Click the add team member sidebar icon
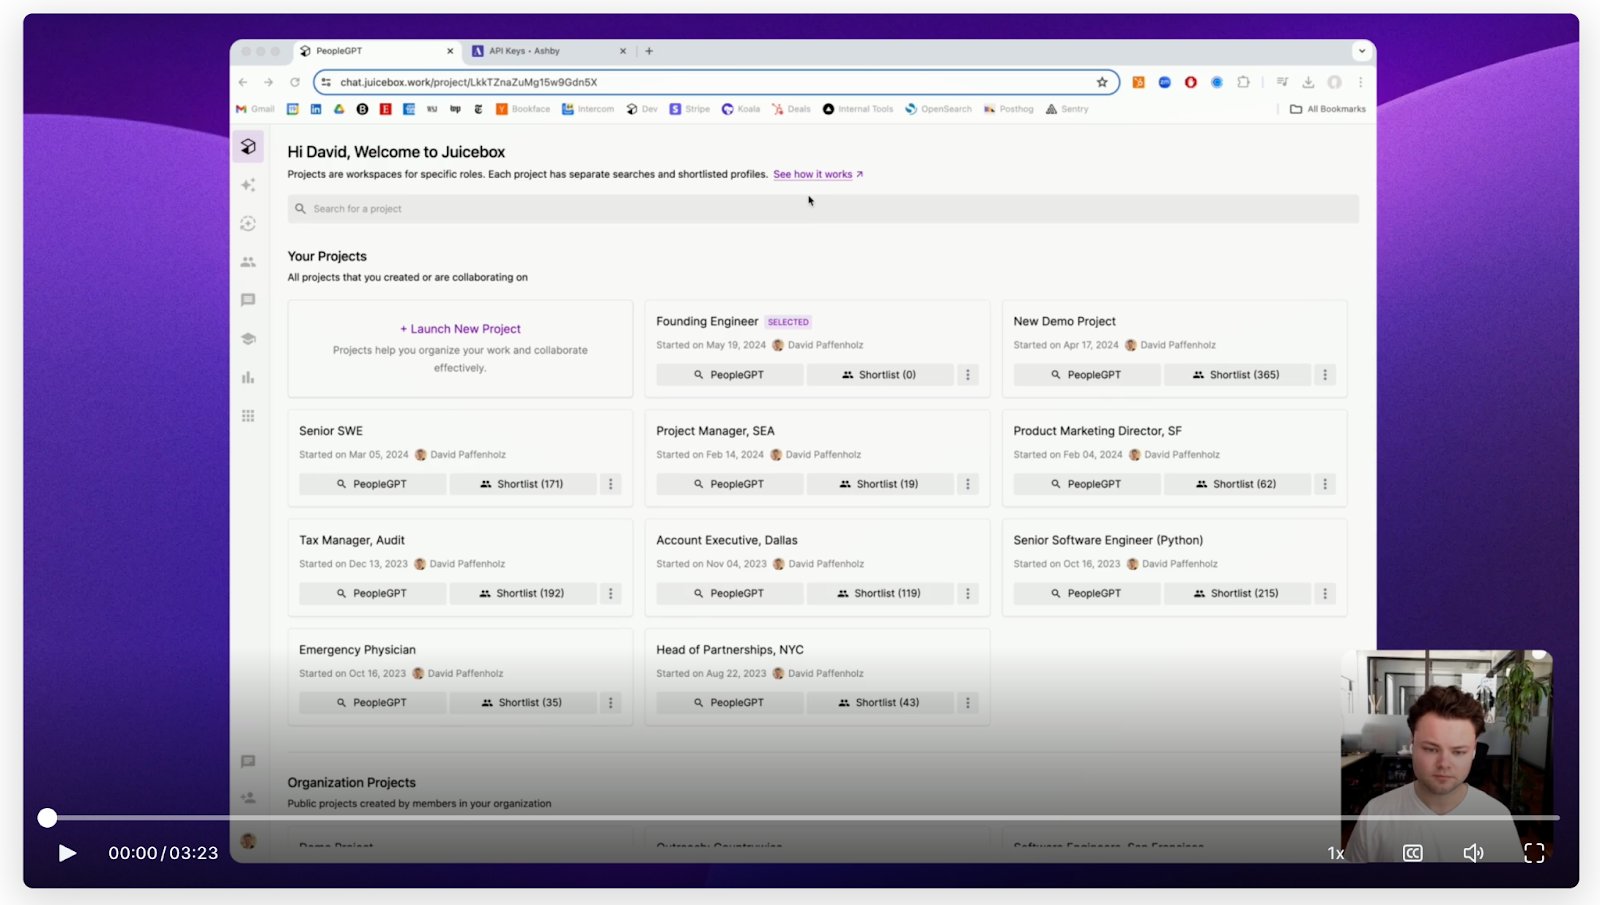 pos(248,798)
